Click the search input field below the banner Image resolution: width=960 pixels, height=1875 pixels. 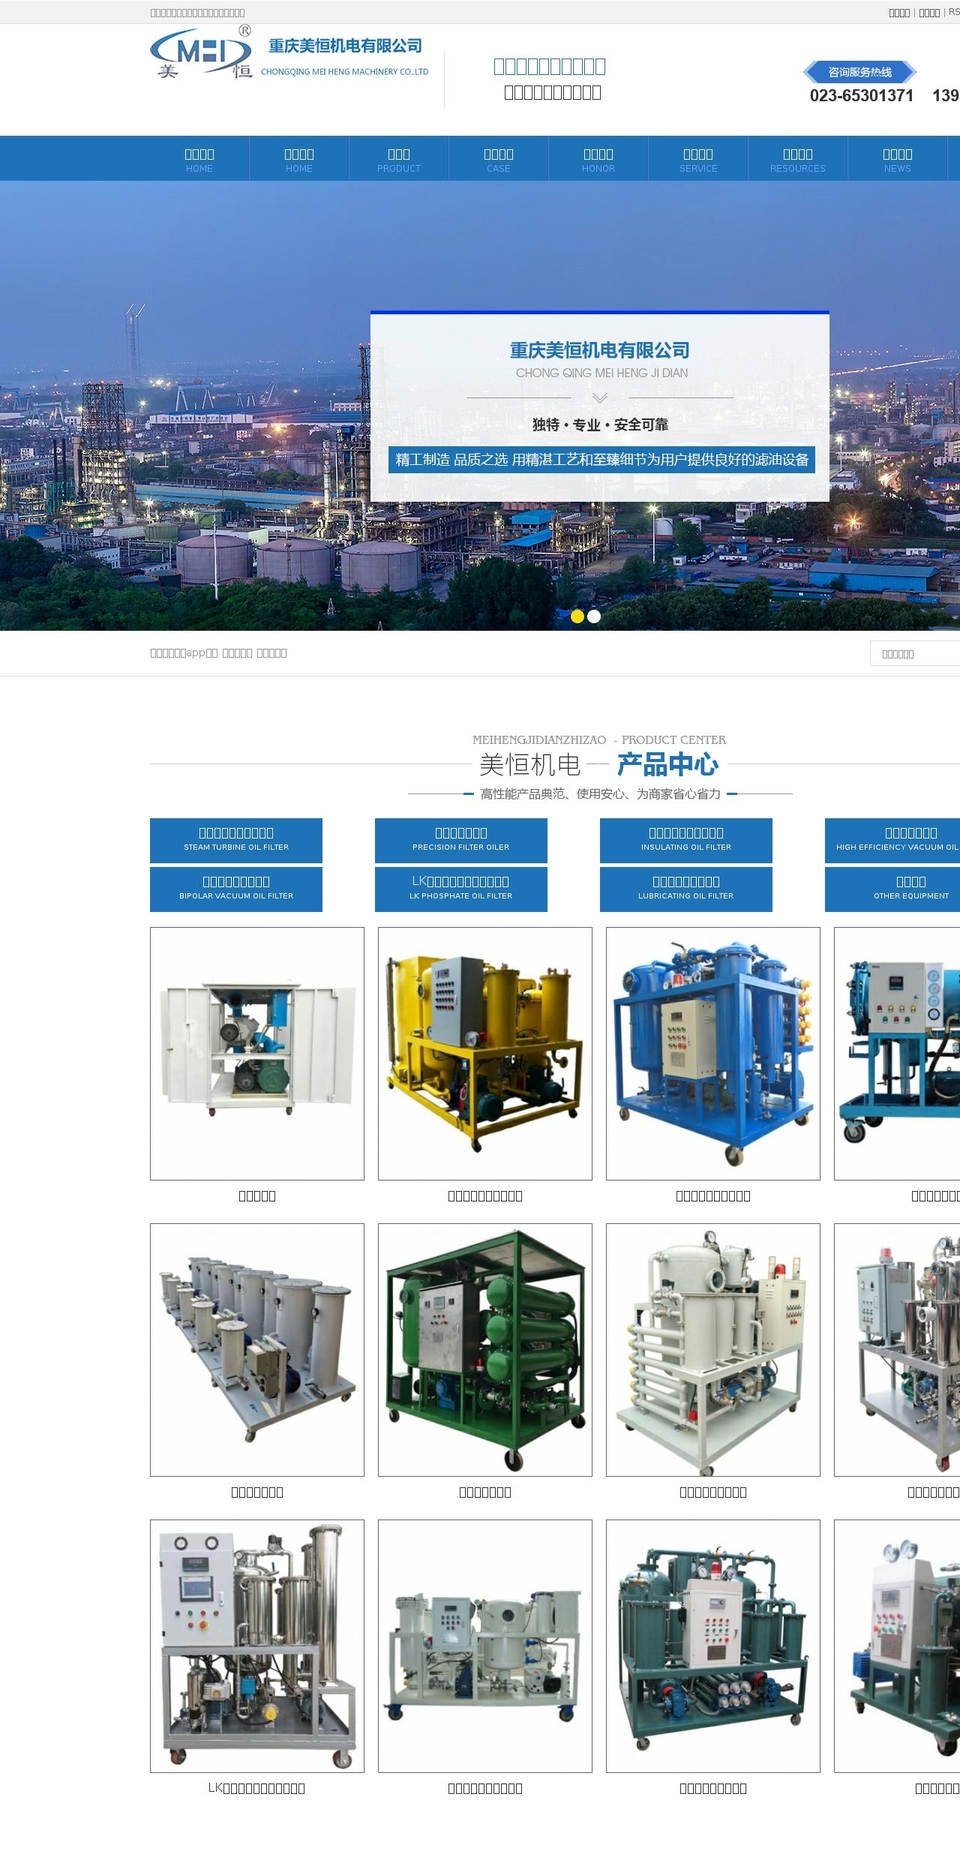[915, 654]
